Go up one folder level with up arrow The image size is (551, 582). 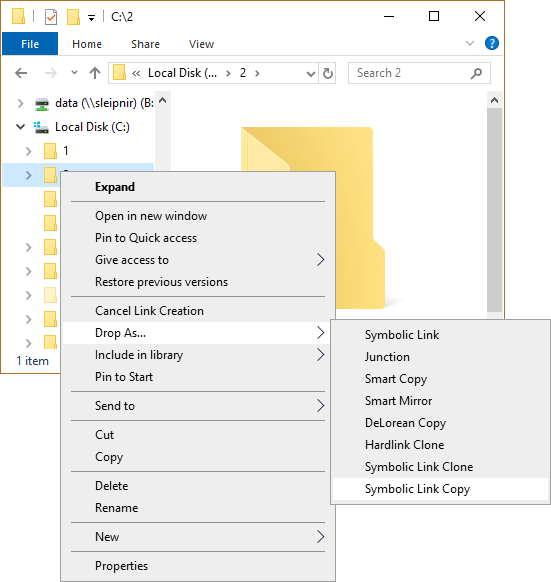(95, 73)
